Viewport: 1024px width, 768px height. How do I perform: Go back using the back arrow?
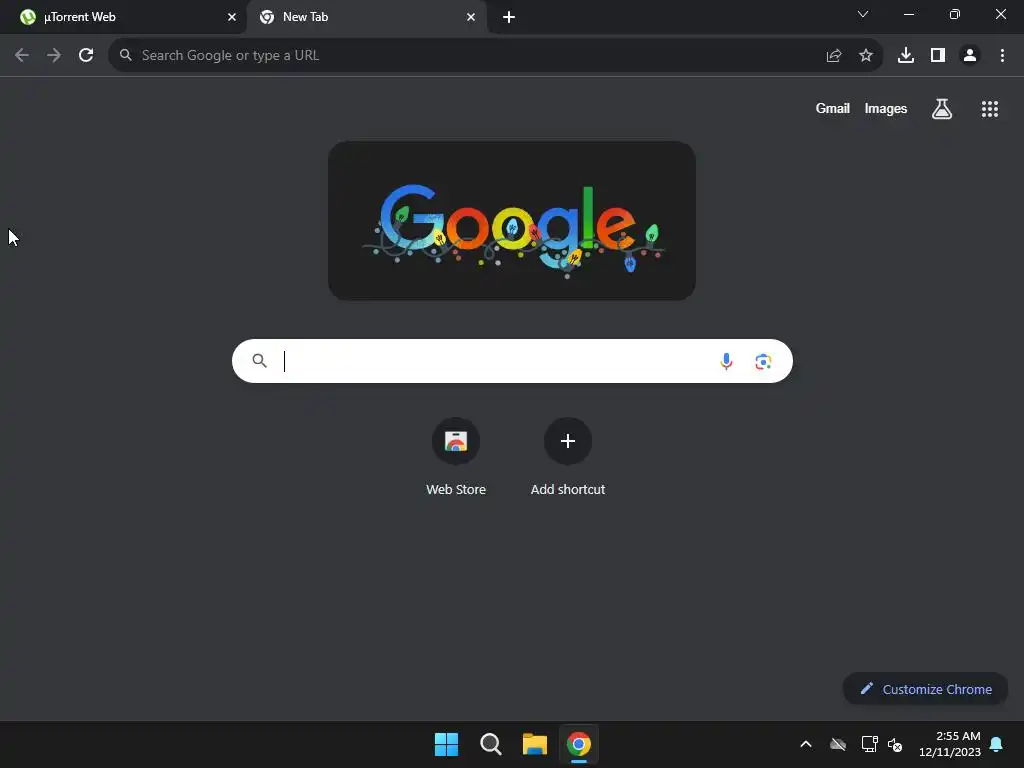point(22,56)
